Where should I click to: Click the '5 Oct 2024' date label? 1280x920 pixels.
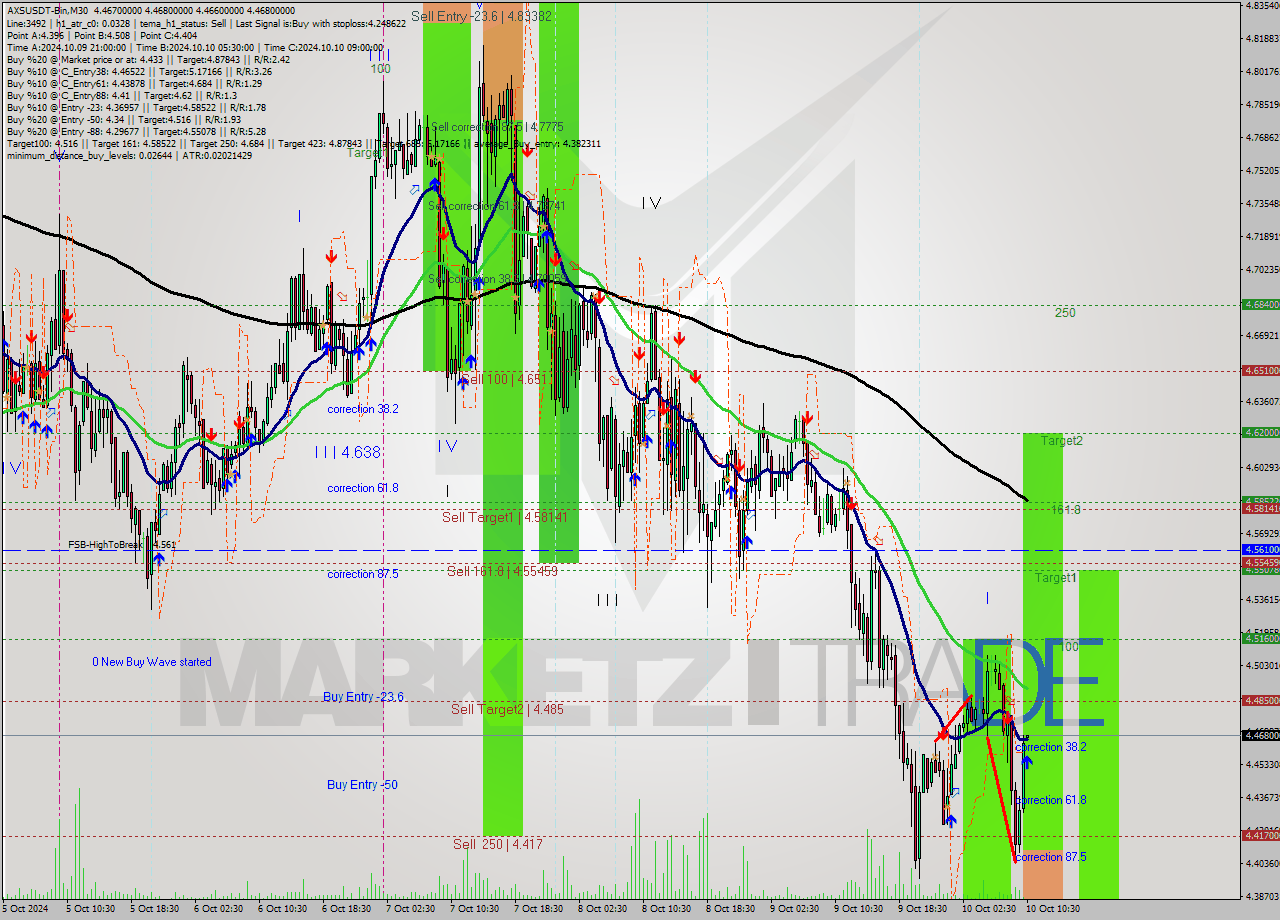(x=24, y=909)
